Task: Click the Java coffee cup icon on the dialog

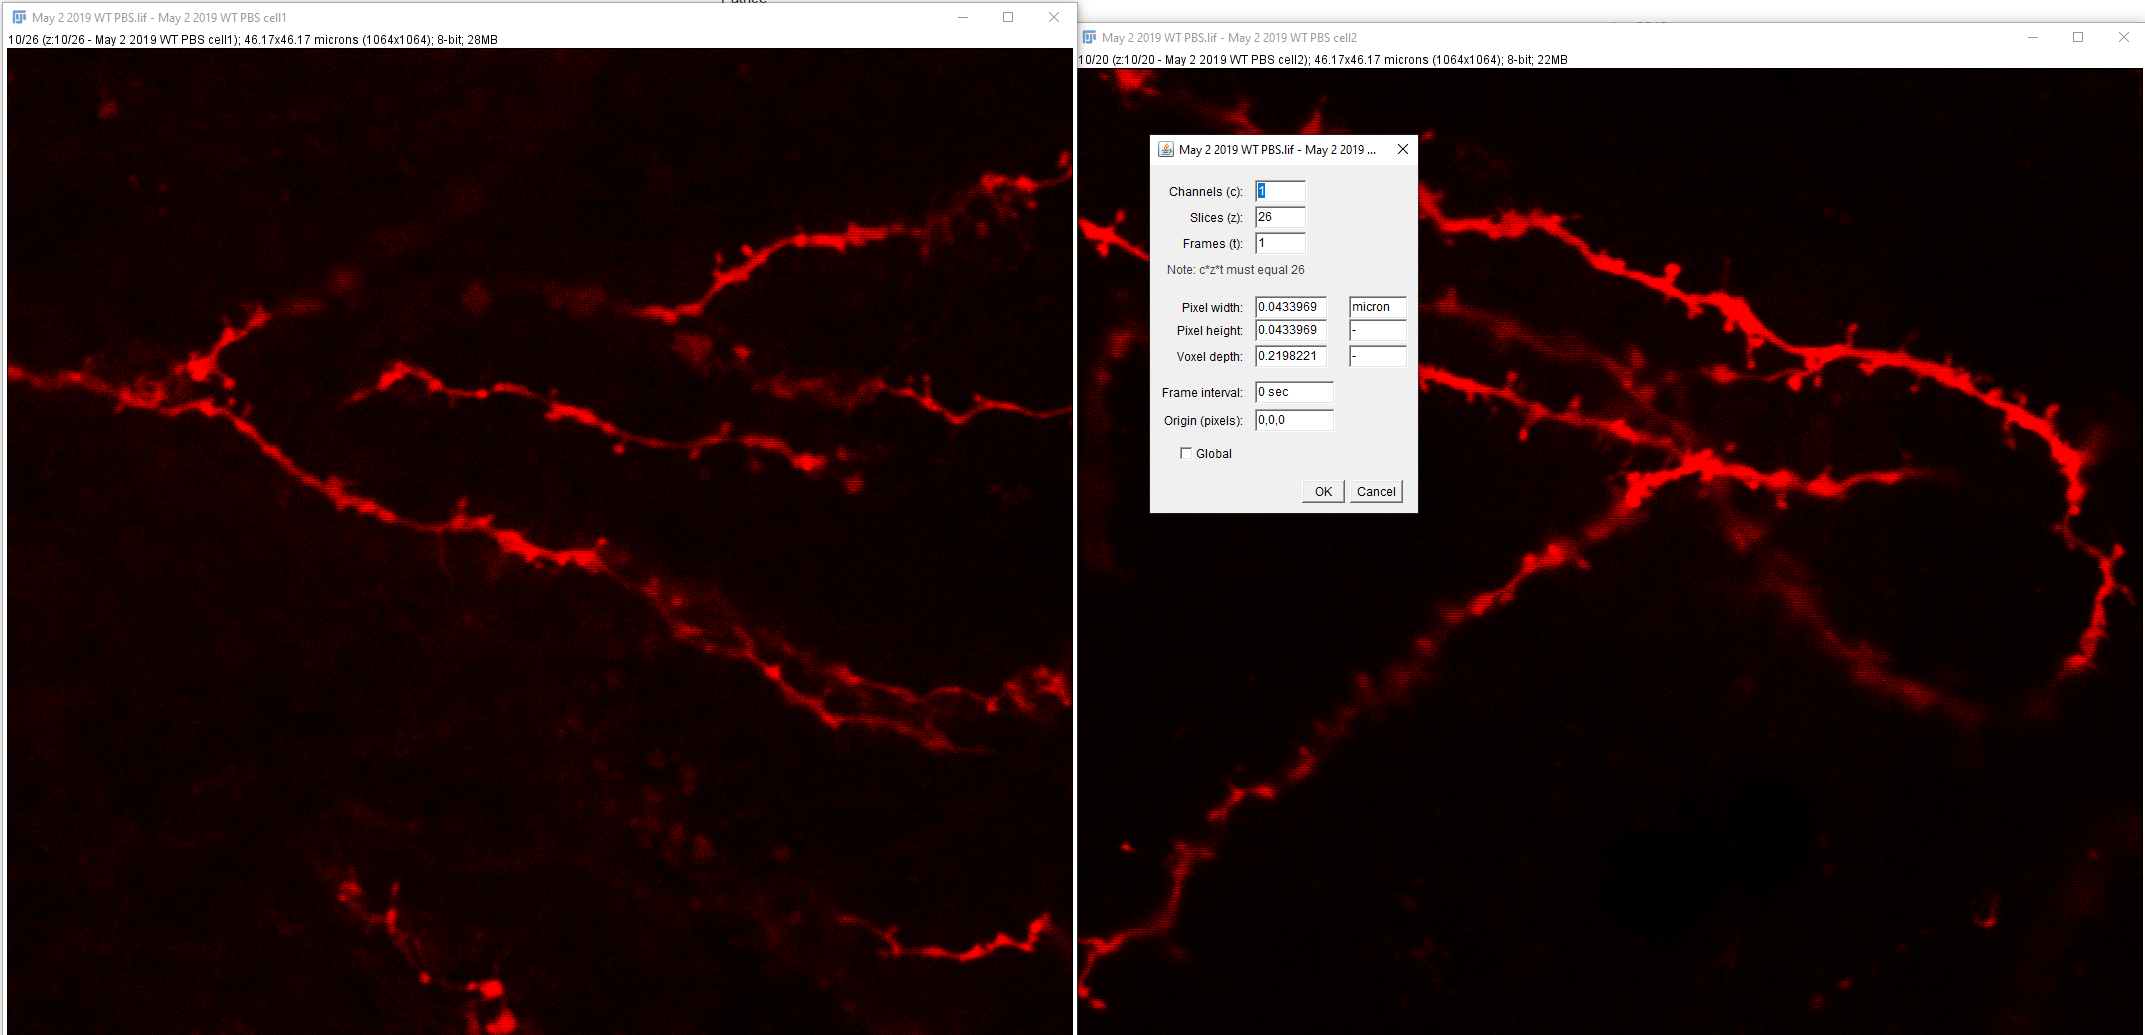Action: (1165, 149)
